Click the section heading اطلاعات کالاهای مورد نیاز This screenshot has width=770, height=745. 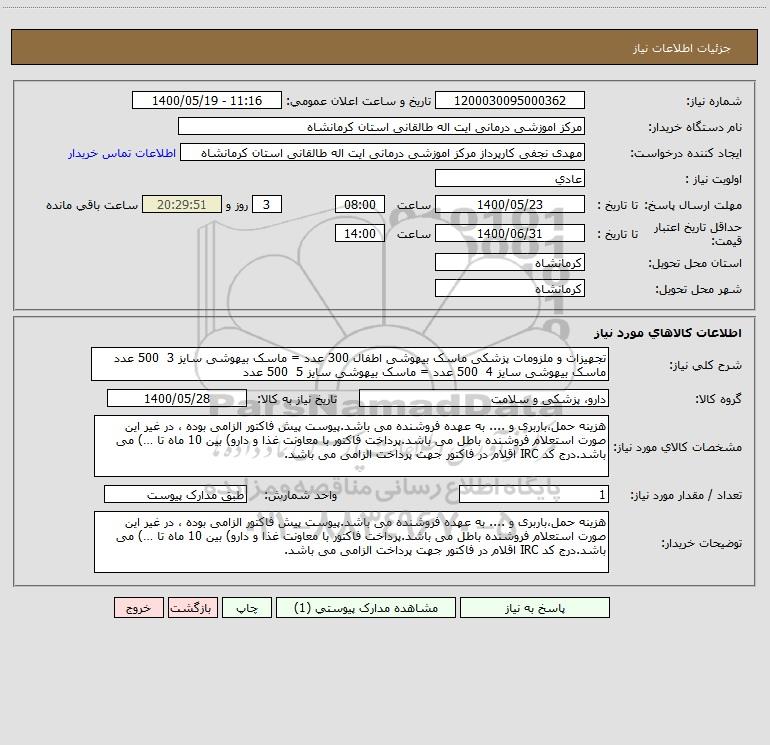point(668,333)
